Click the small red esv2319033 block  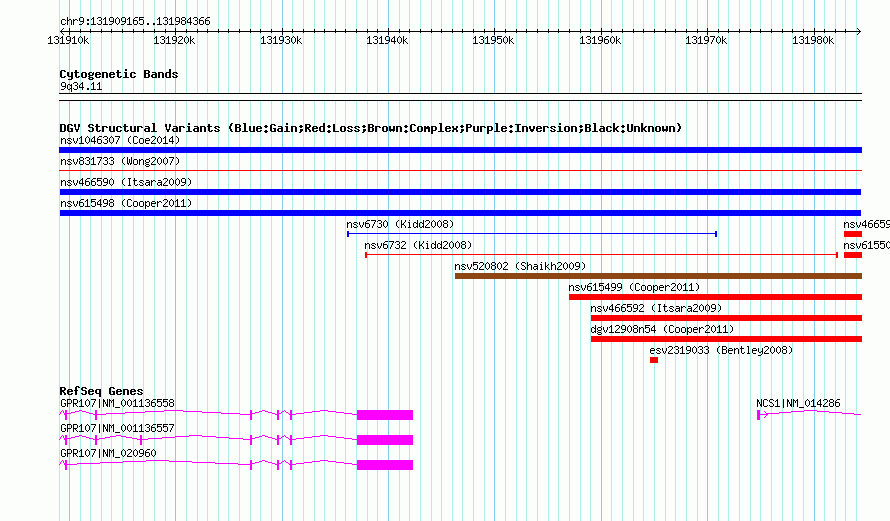654,360
